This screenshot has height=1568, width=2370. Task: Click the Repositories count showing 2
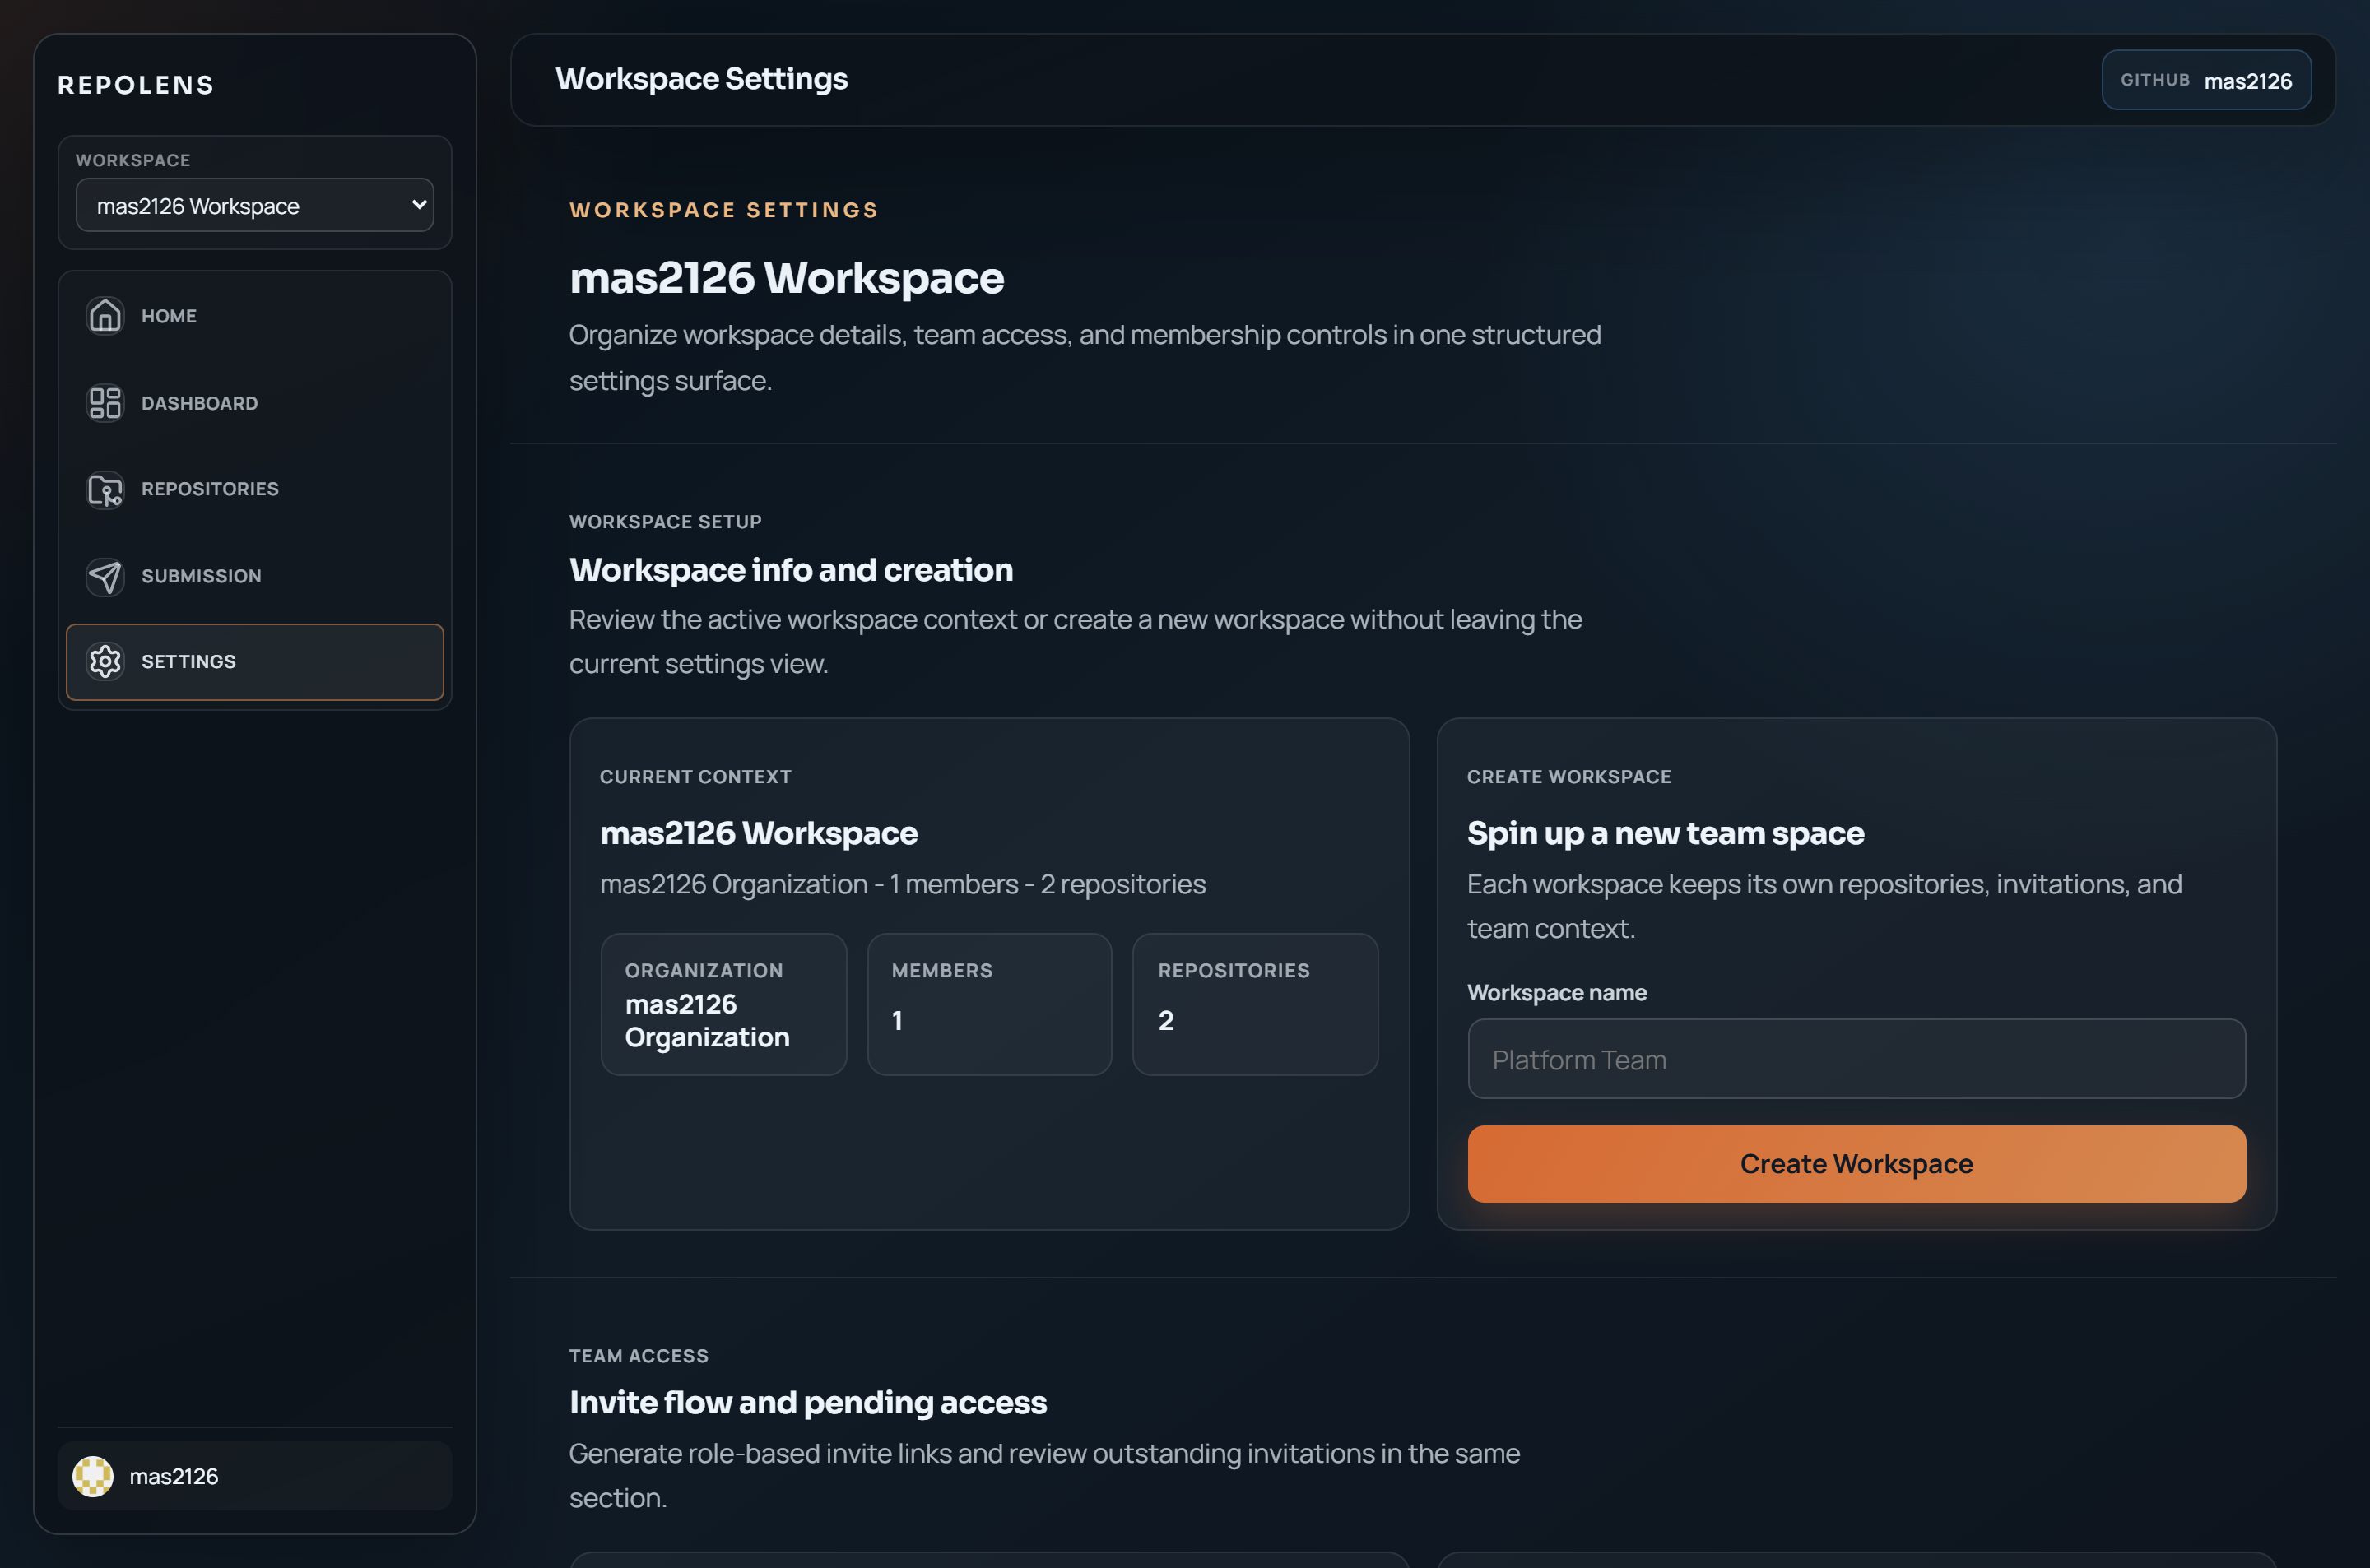(1255, 1004)
